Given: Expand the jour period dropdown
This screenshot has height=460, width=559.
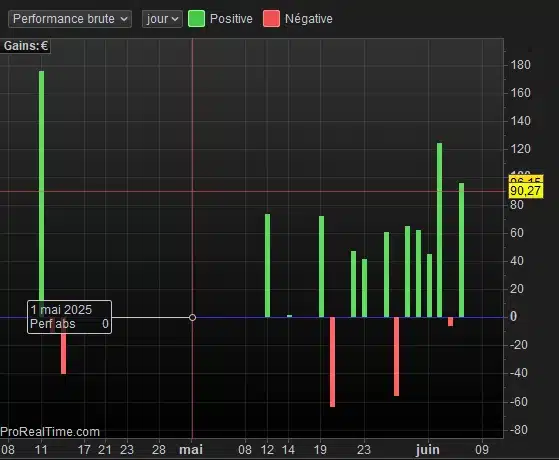Looking at the screenshot, I should click(x=162, y=19).
